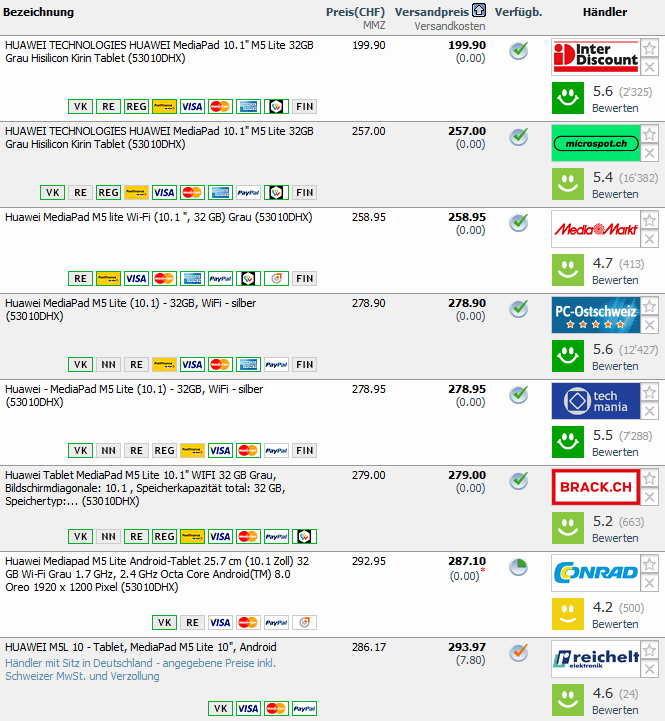Click the reichelt elektronik logo
The image size is (665, 721).
595,660
